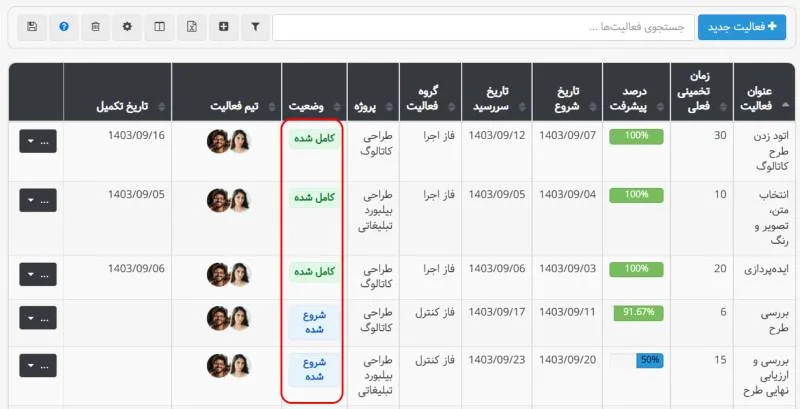
Task: Click the فعالیت جدید new activity button
Action: click(x=742, y=27)
